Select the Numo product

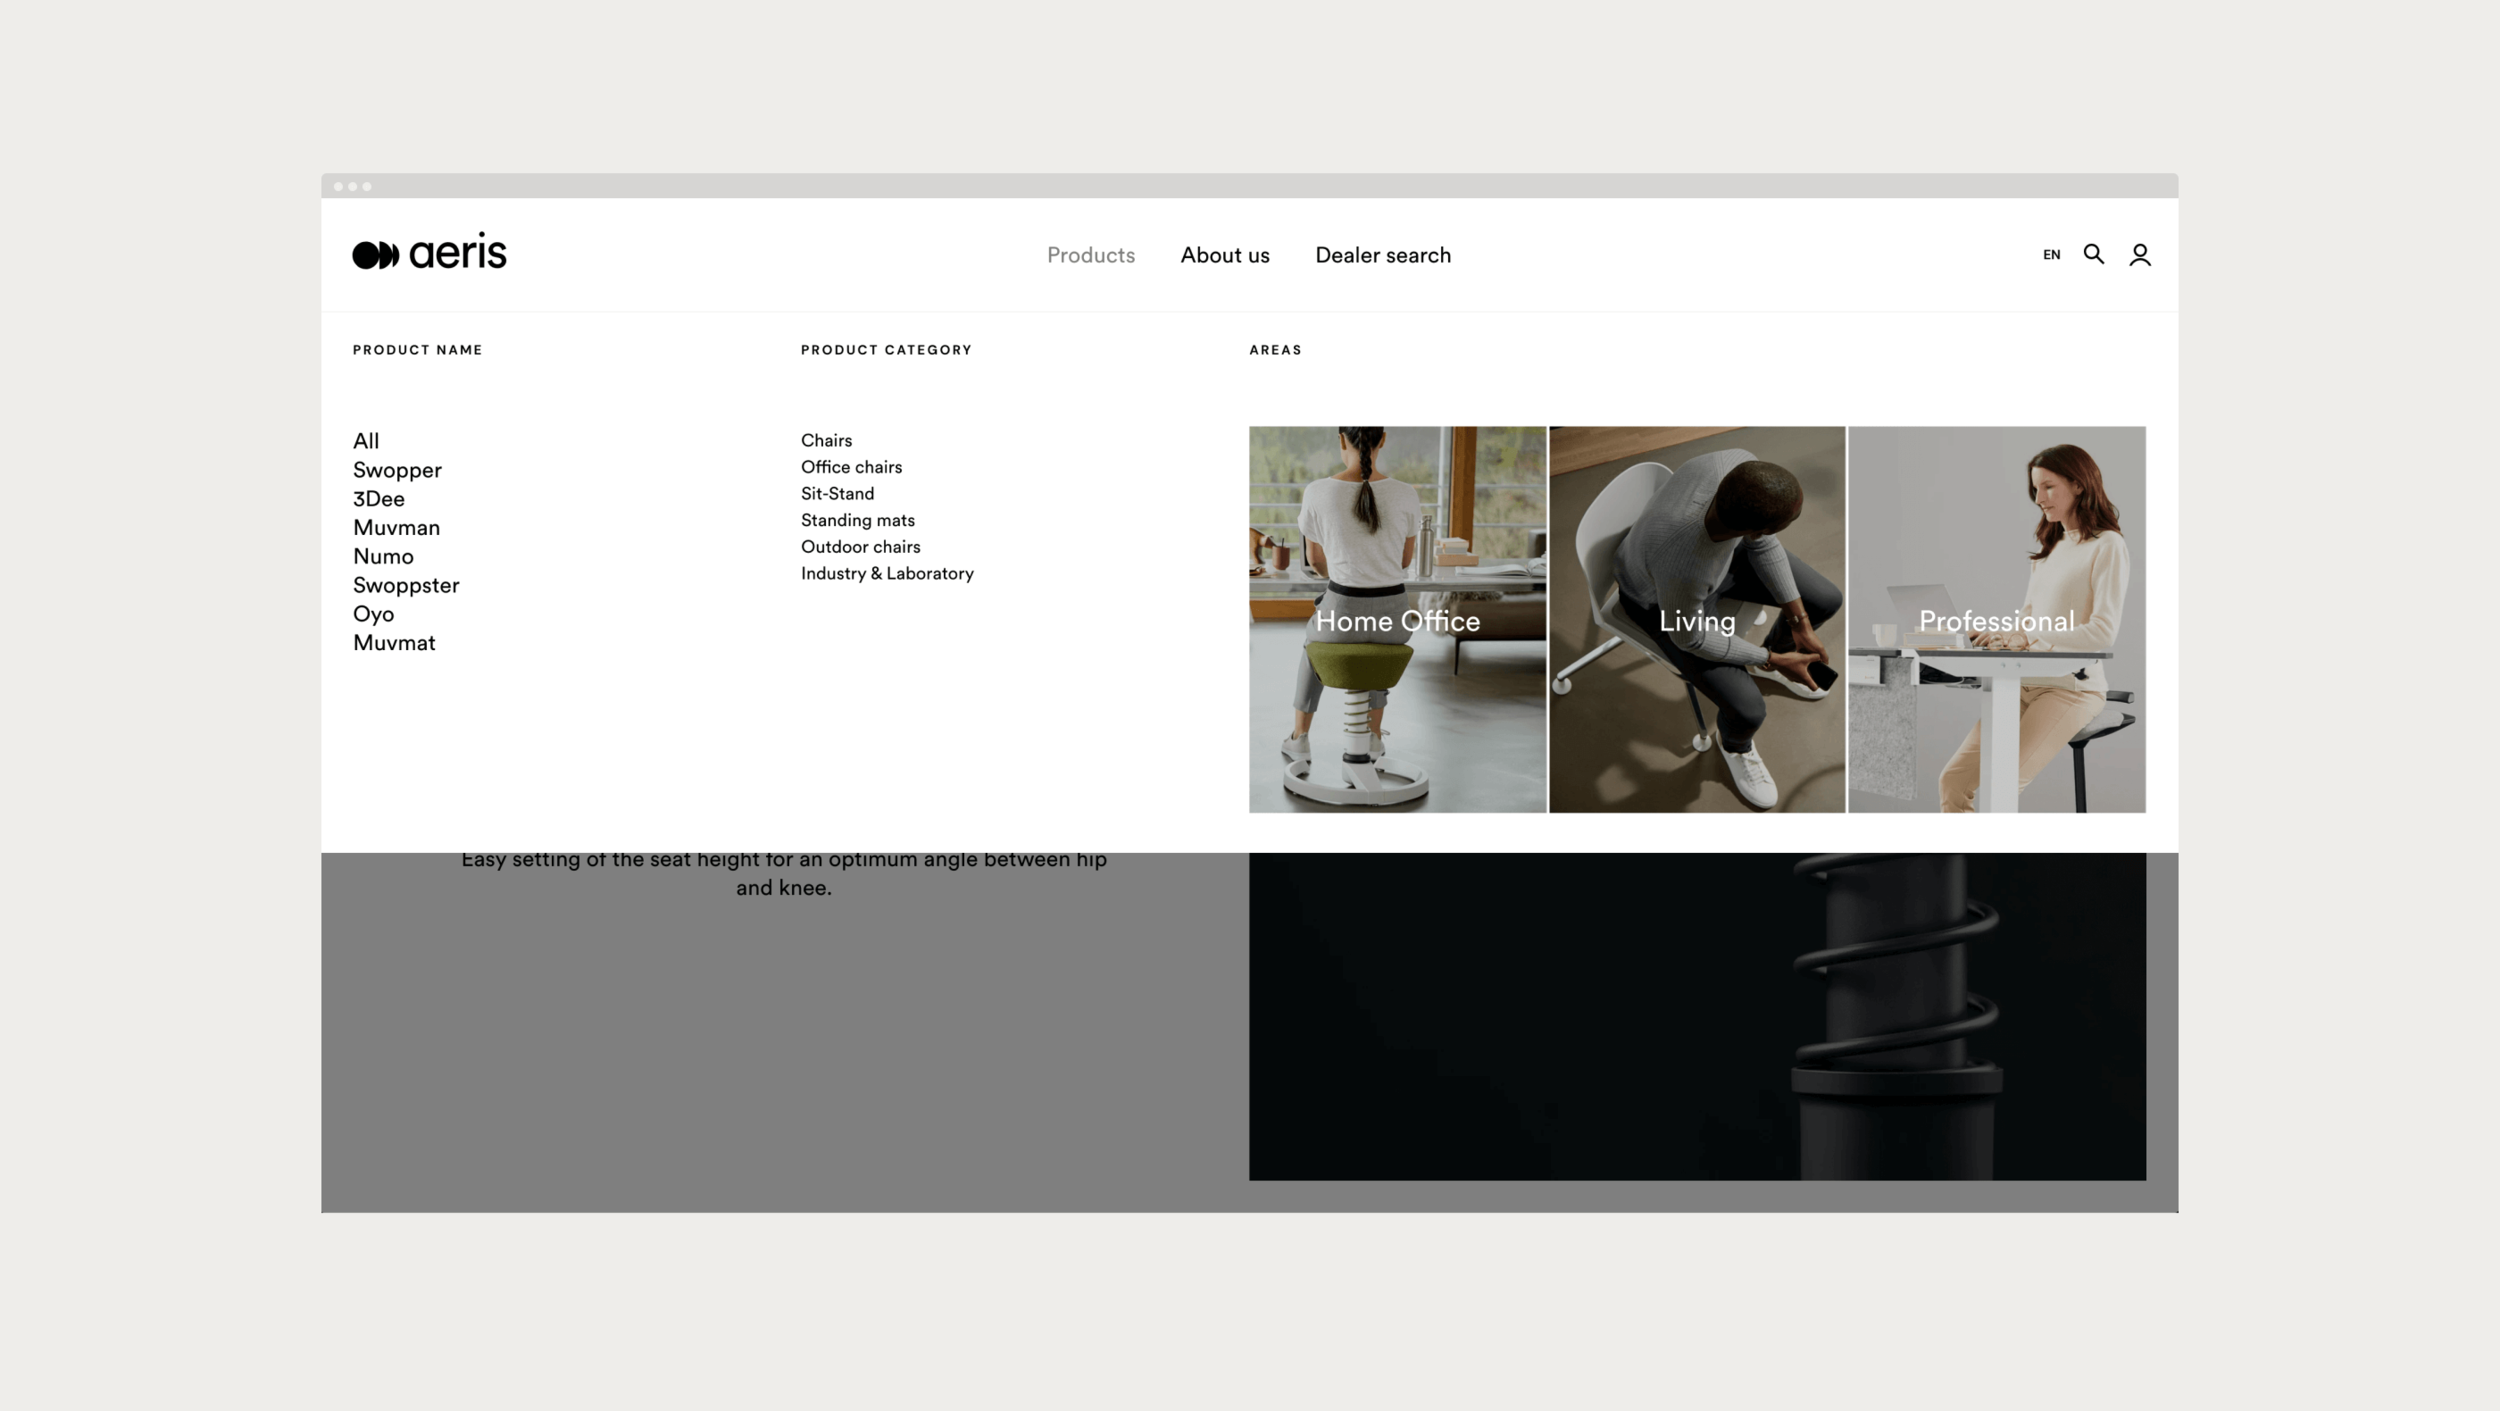click(383, 557)
